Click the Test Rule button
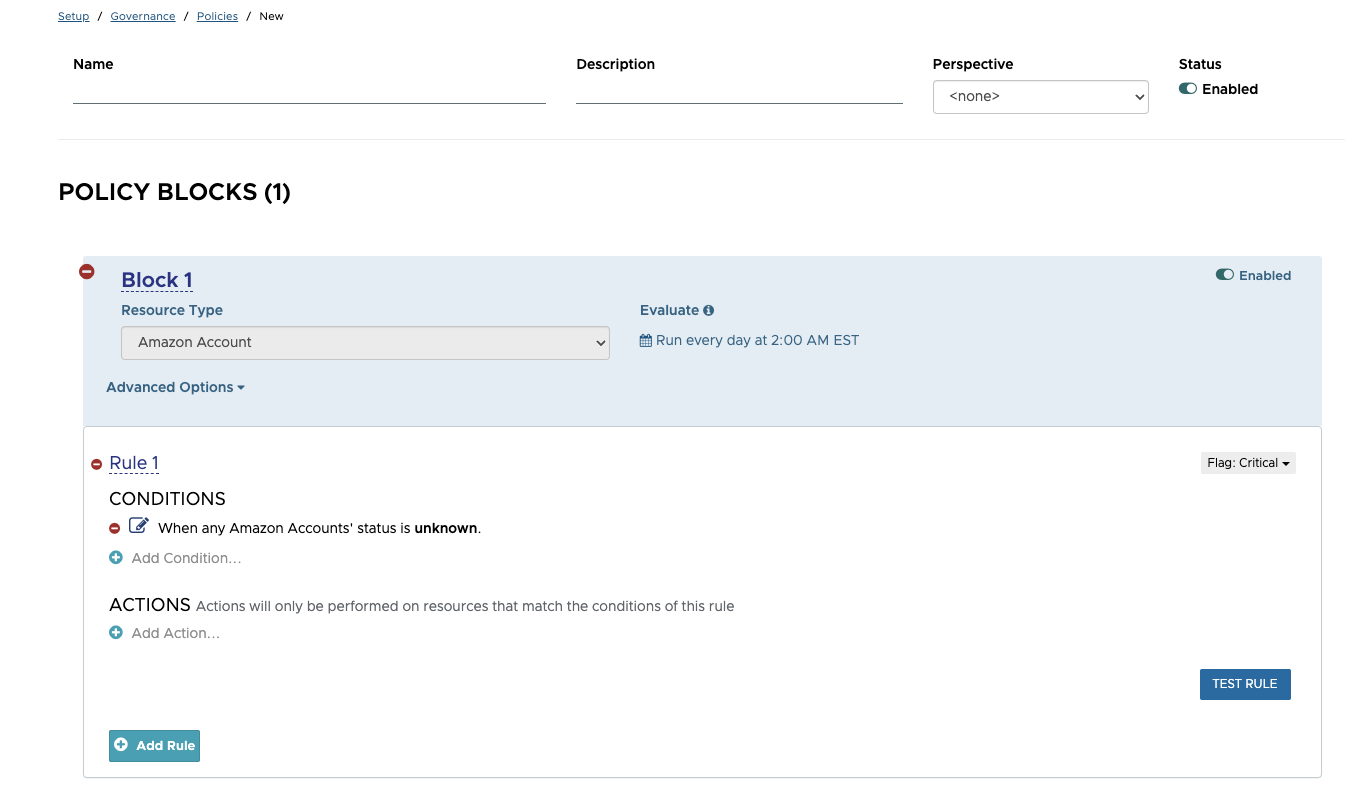The width and height of the screenshot is (1346, 810). point(1245,684)
